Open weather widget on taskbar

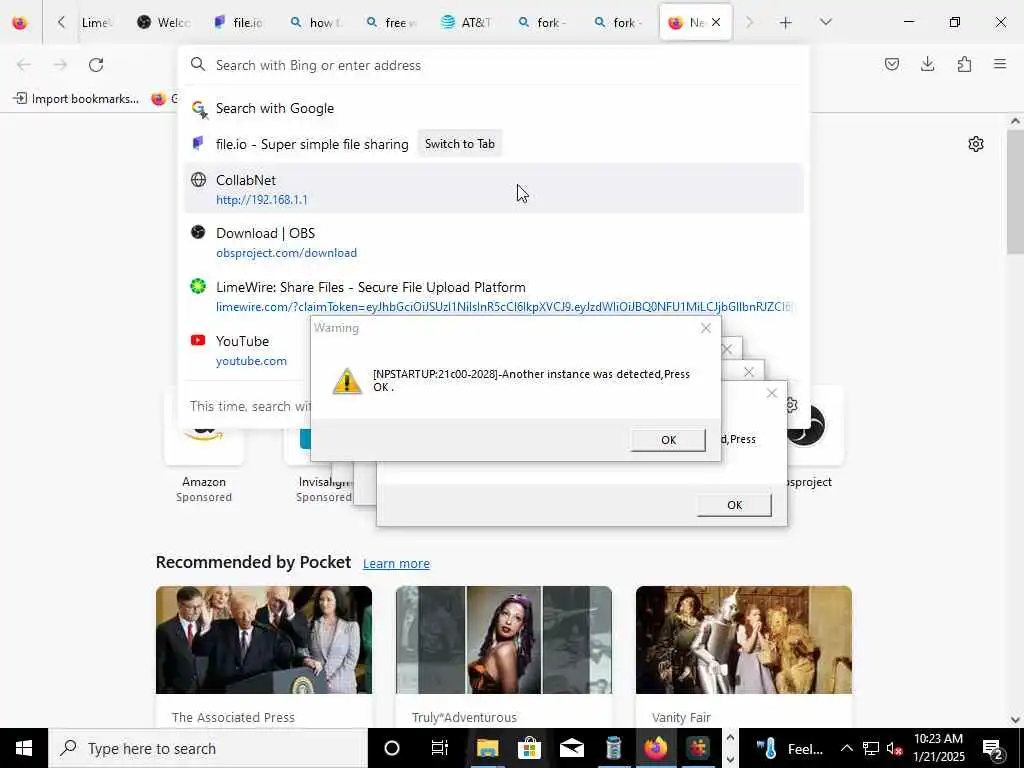point(790,748)
